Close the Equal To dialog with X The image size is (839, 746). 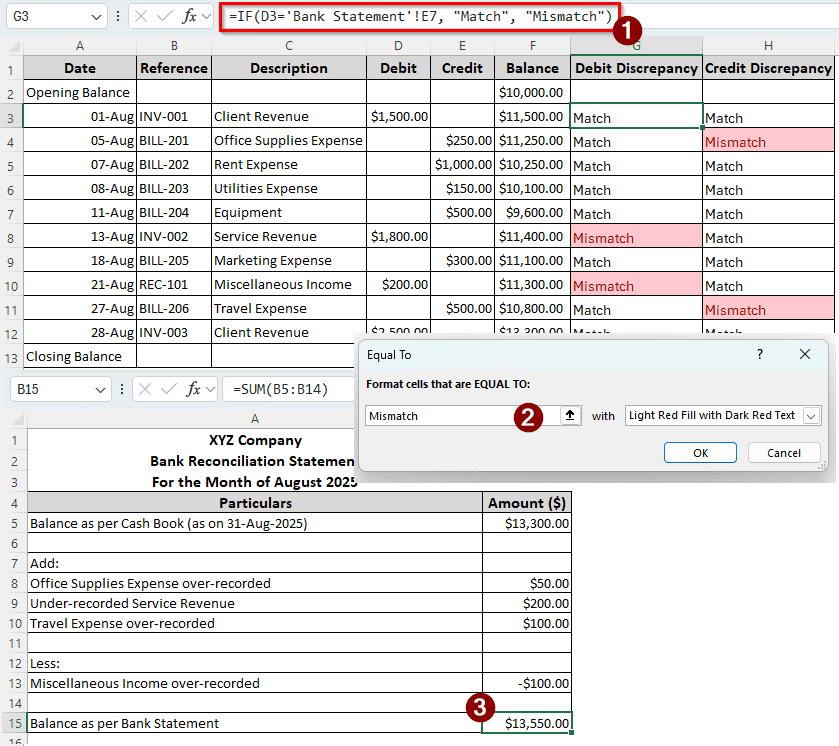click(x=805, y=354)
